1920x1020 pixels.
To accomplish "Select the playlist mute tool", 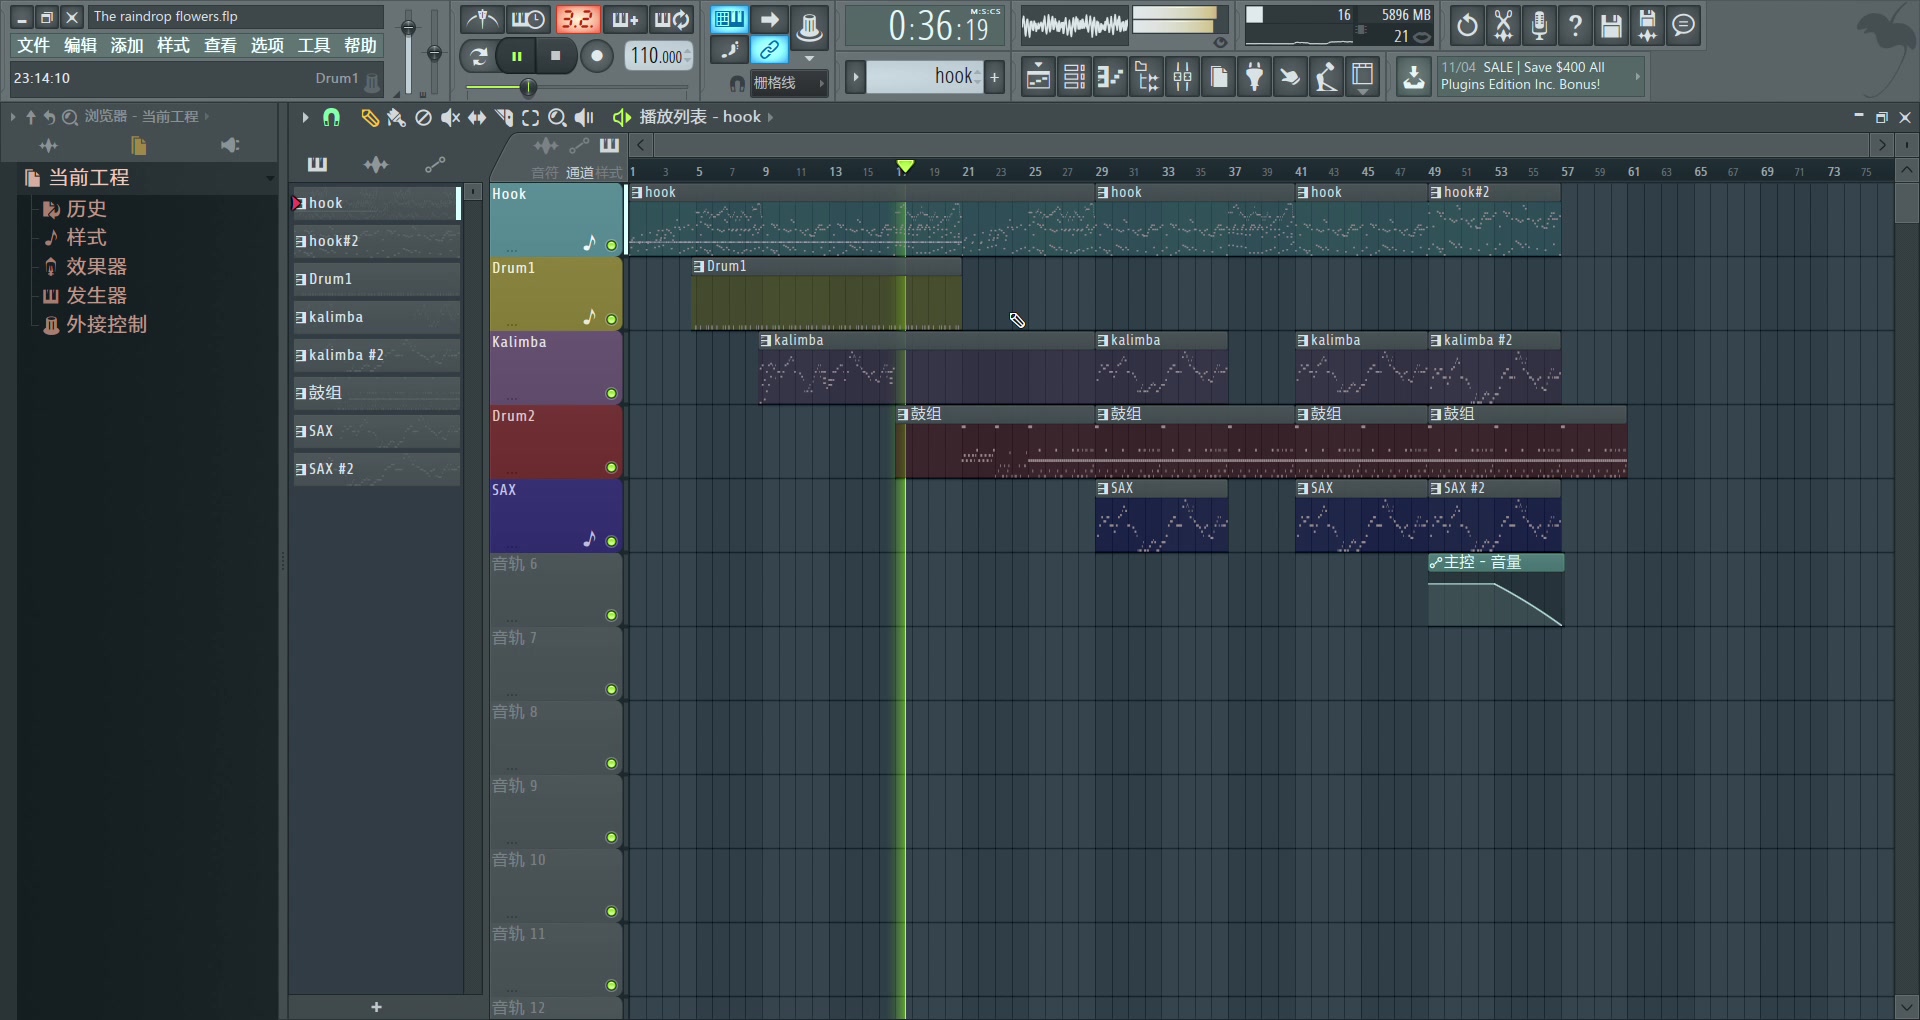I will coord(450,118).
